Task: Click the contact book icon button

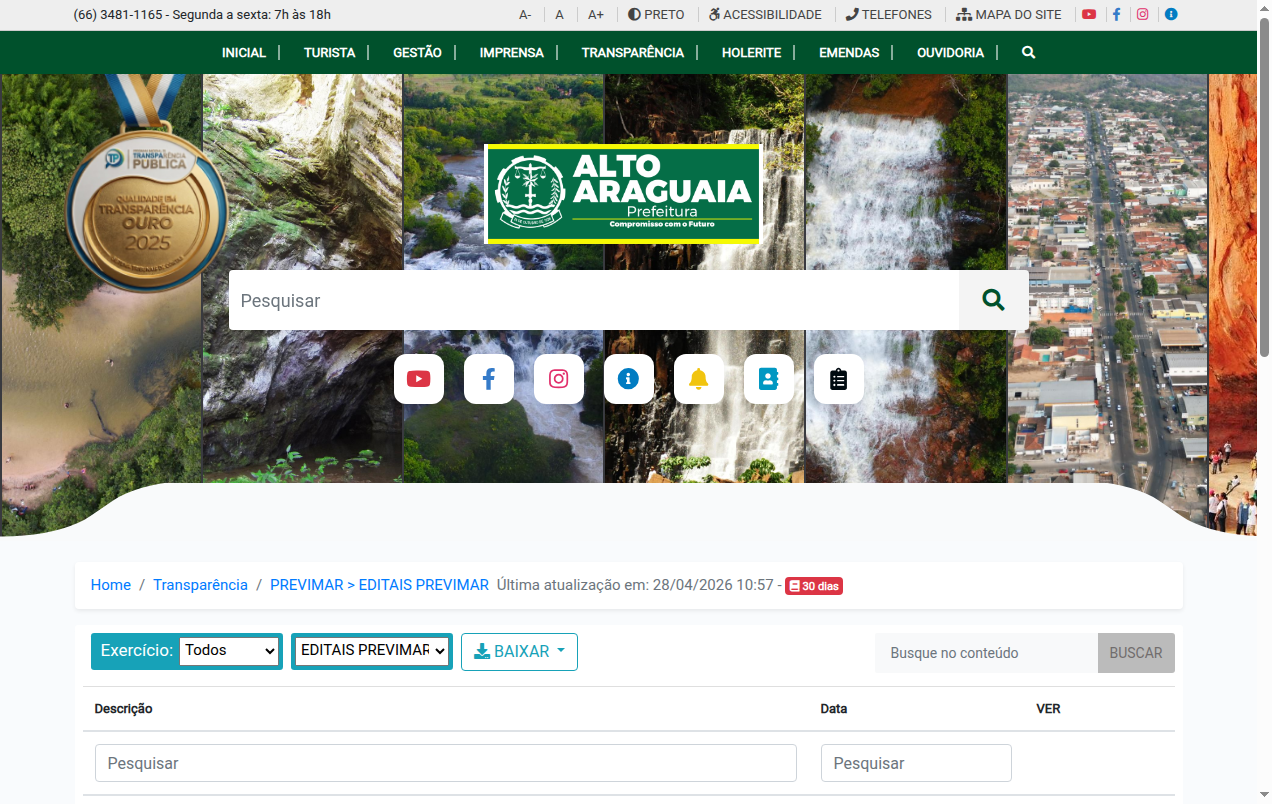Action: (x=769, y=379)
